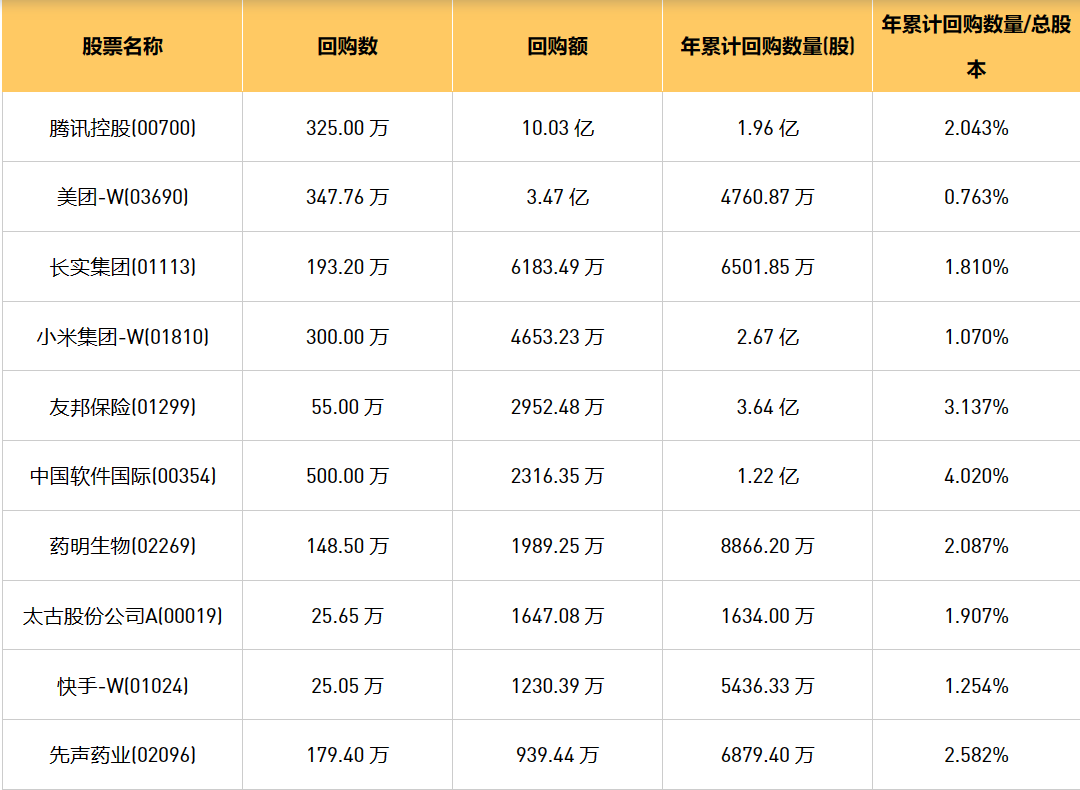Click the 友邦保险(01299) stock name
The image size is (1080, 790).
click(x=122, y=407)
